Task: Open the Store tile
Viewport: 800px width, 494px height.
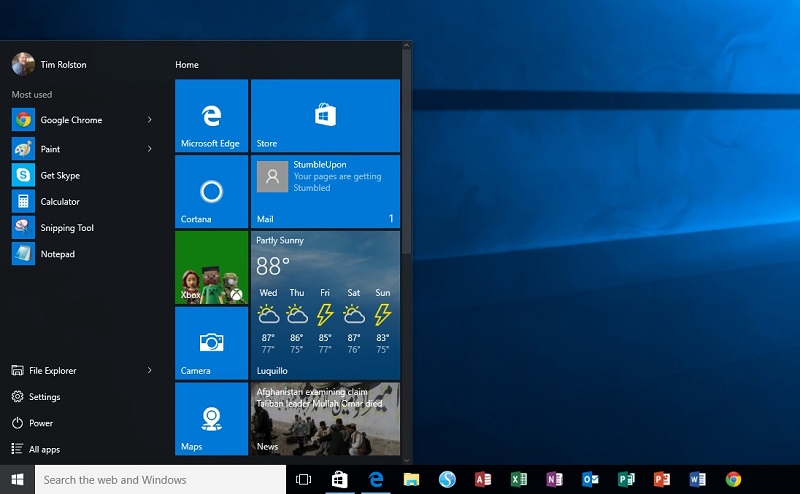Action: point(326,116)
